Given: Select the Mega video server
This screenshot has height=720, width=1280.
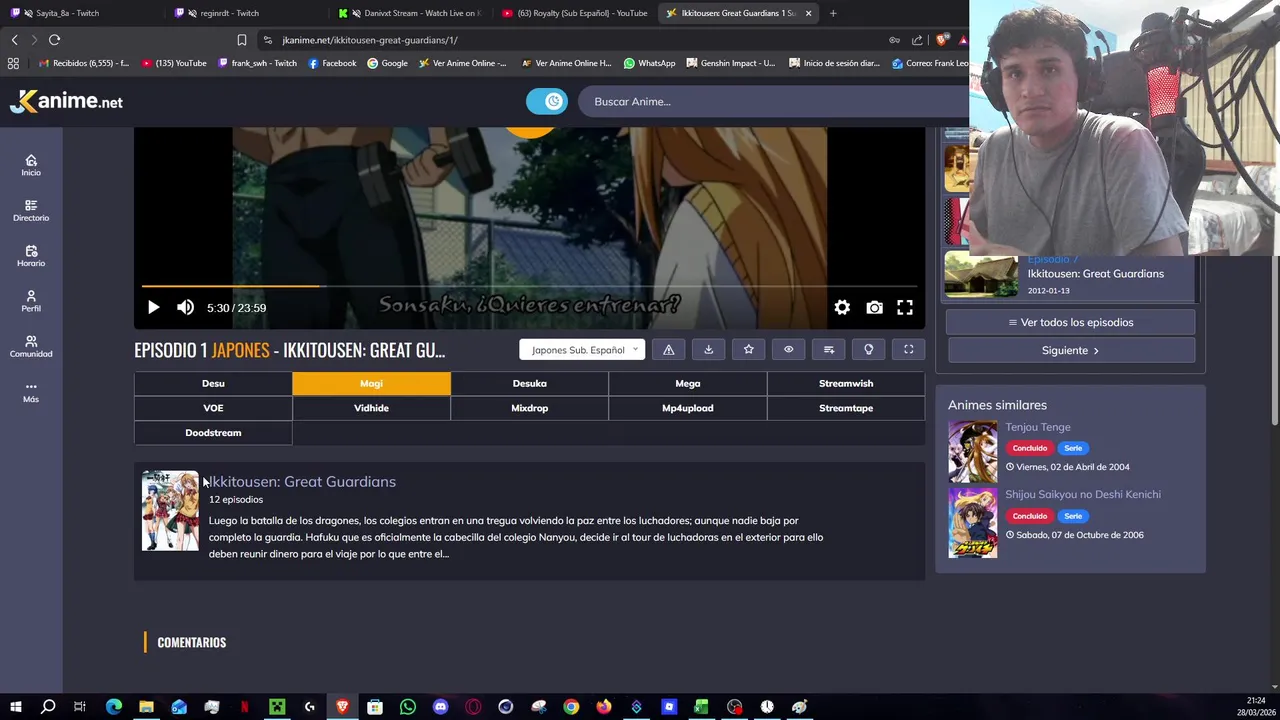Looking at the screenshot, I should 687,383.
